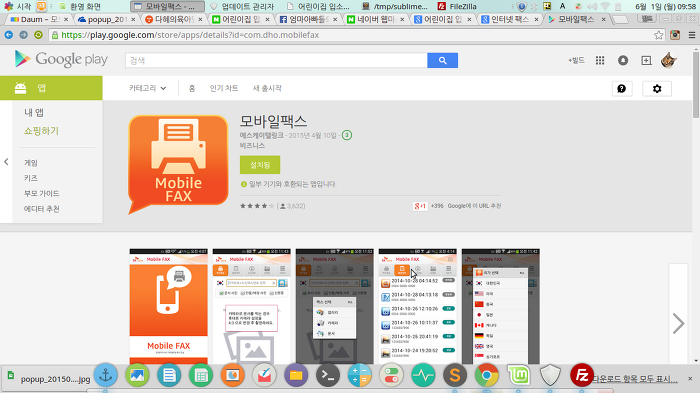Screen dimensions: 700x393
Task: Show next screenshots with right chevron
Action: click(x=678, y=323)
